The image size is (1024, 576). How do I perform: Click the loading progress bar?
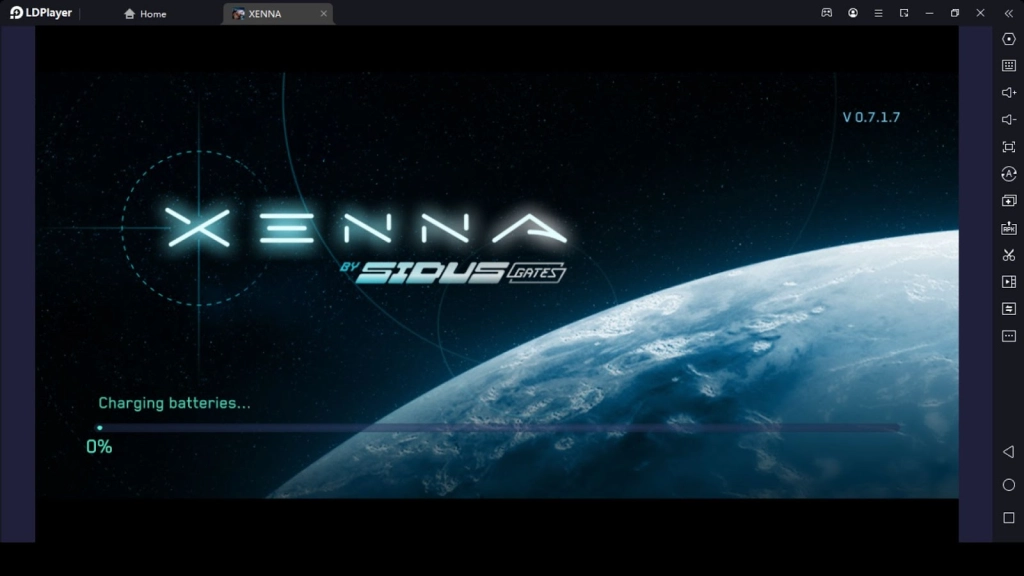pos(499,428)
